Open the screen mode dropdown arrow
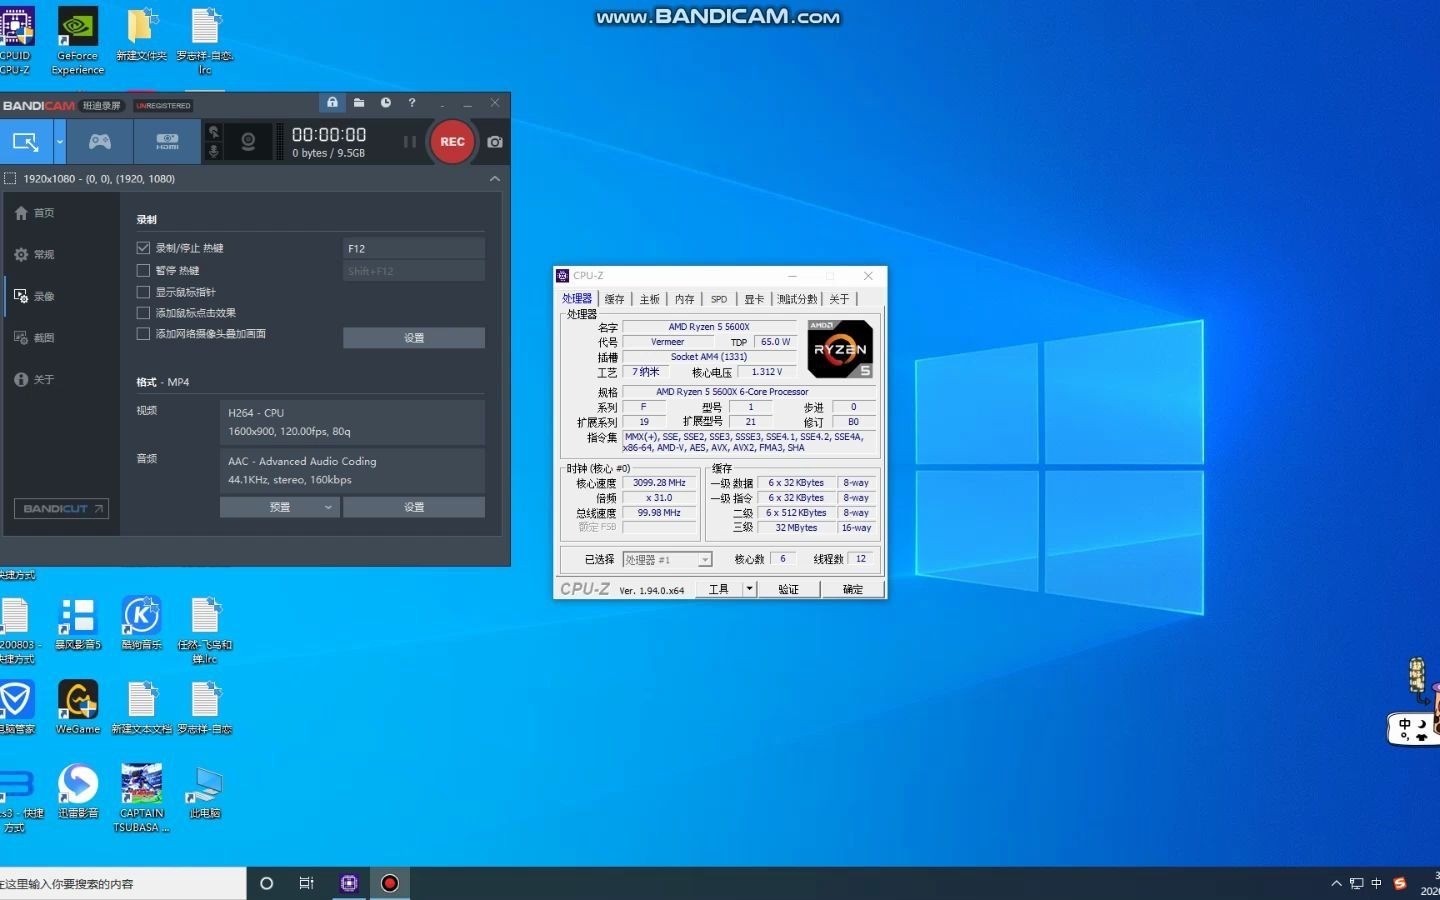Image resolution: width=1440 pixels, height=900 pixels. click(x=60, y=142)
